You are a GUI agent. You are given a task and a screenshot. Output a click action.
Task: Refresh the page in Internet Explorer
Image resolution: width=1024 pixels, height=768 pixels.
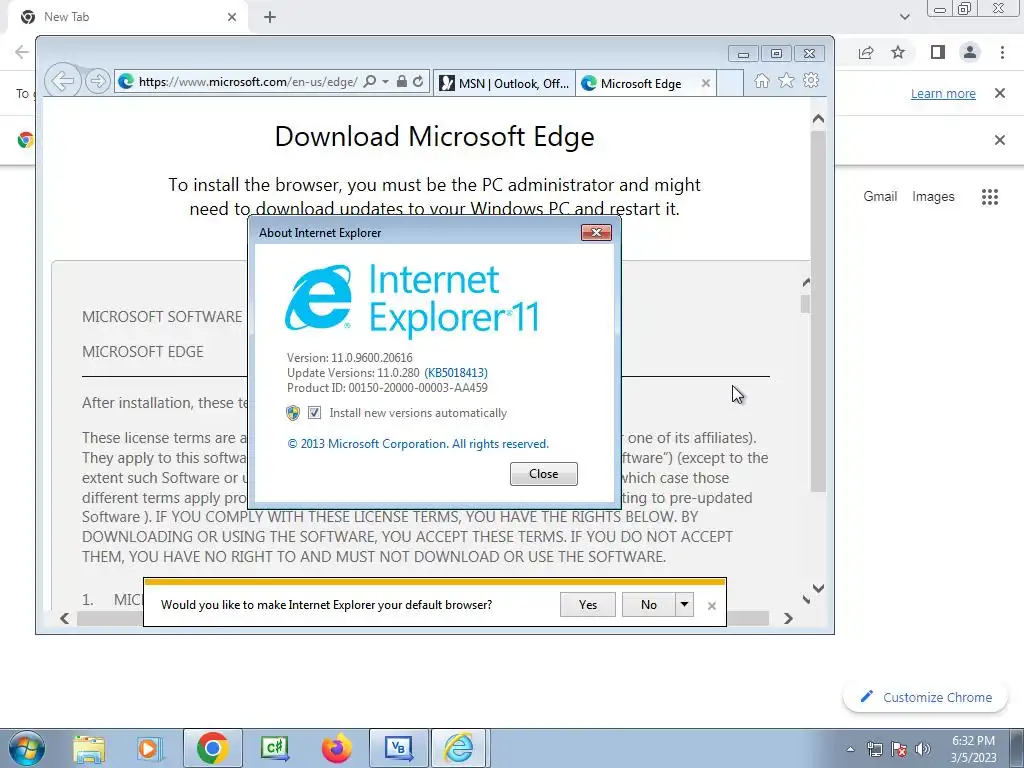[x=419, y=82]
